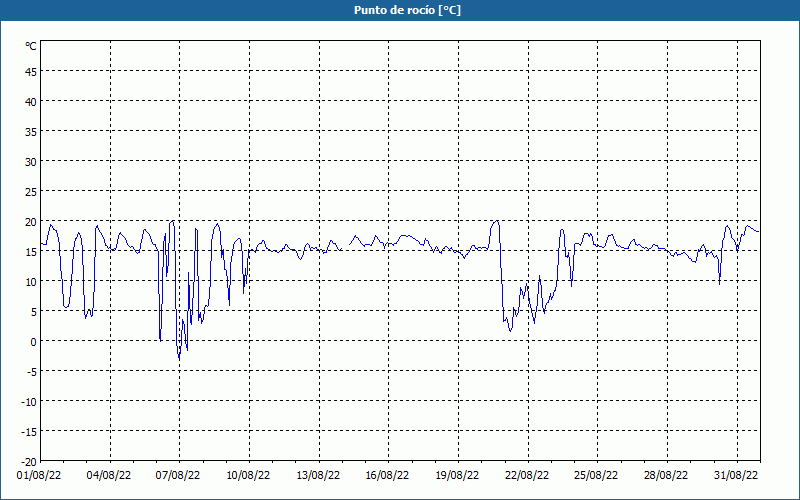800x500 pixels.
Task: Click the date label 16/08/22
Action: [x=387, y=476]
